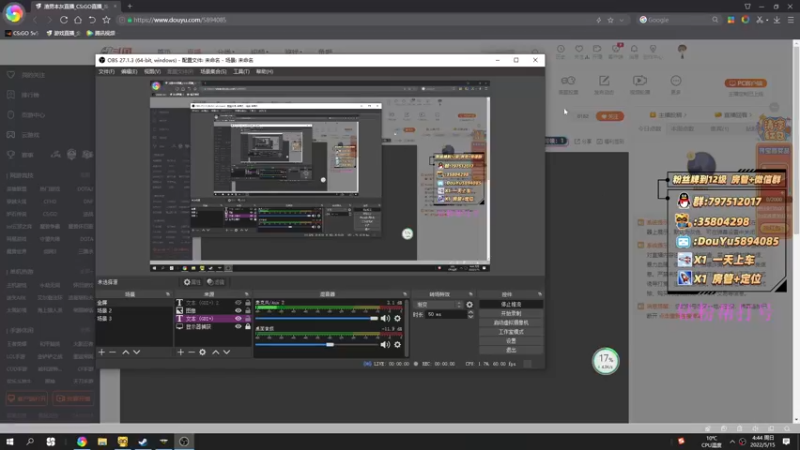This screenshot has height=450, width=800.
Task: Open Douyu user avatar in header
Action: pos(682,50)
